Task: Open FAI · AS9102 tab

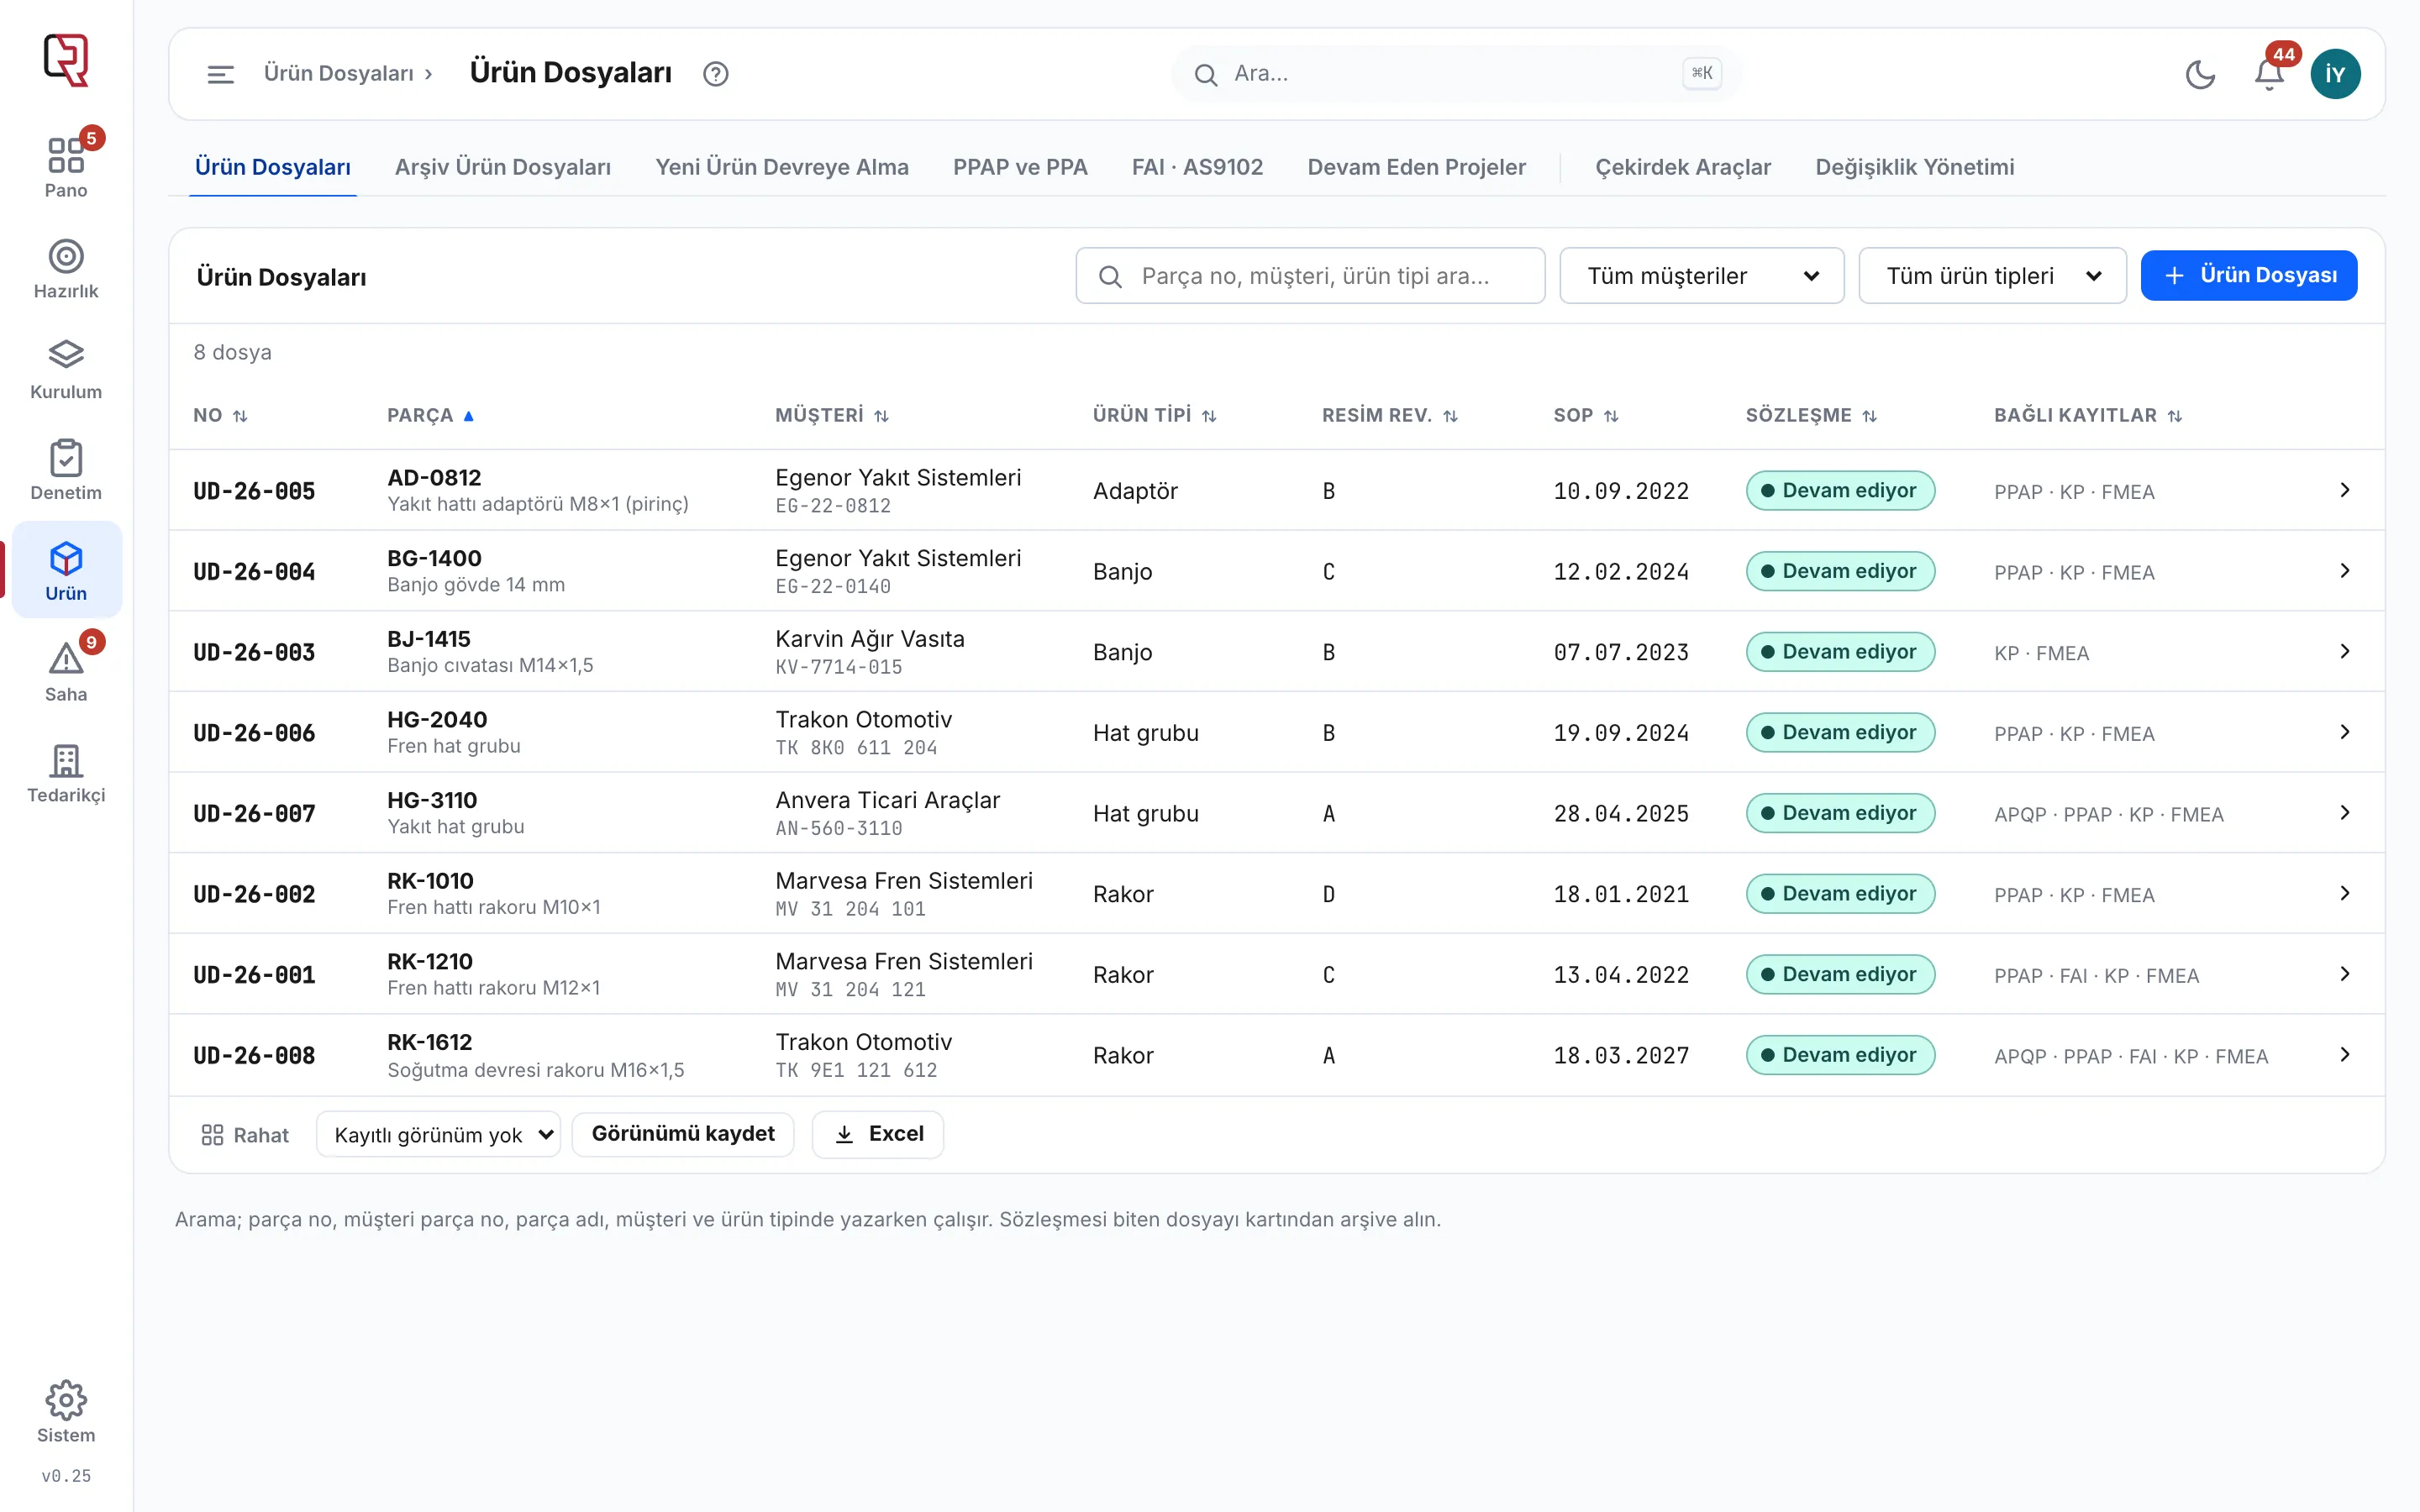Action: pyautogui.click(x=1197, y=167)
